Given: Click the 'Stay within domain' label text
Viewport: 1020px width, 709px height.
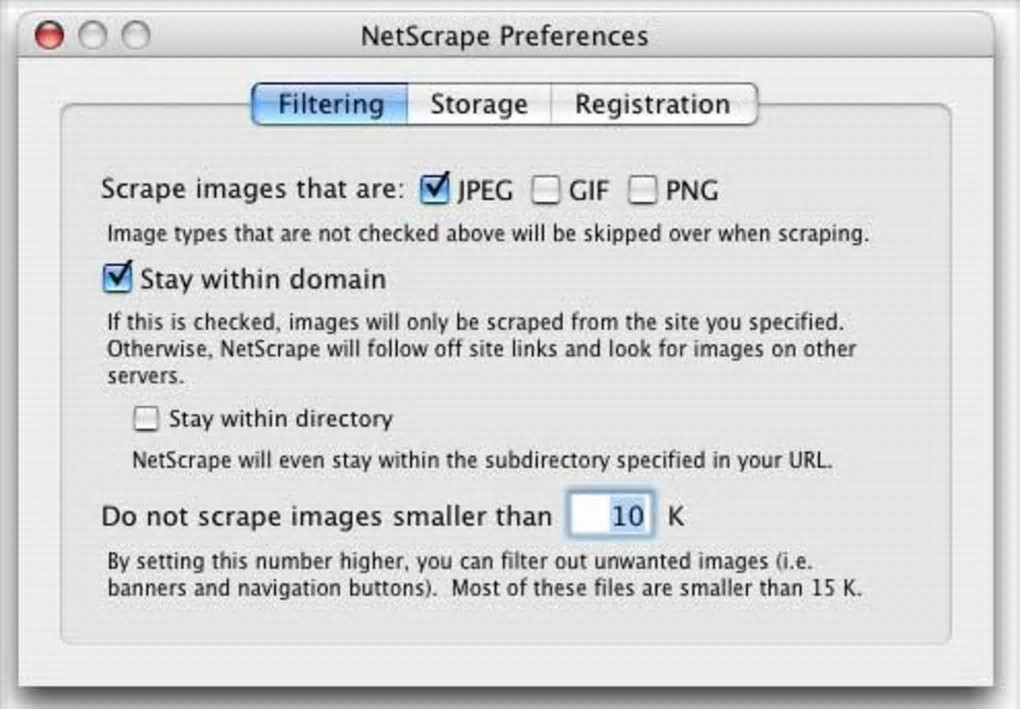Looking at the screenshot, I should [263, 279].
